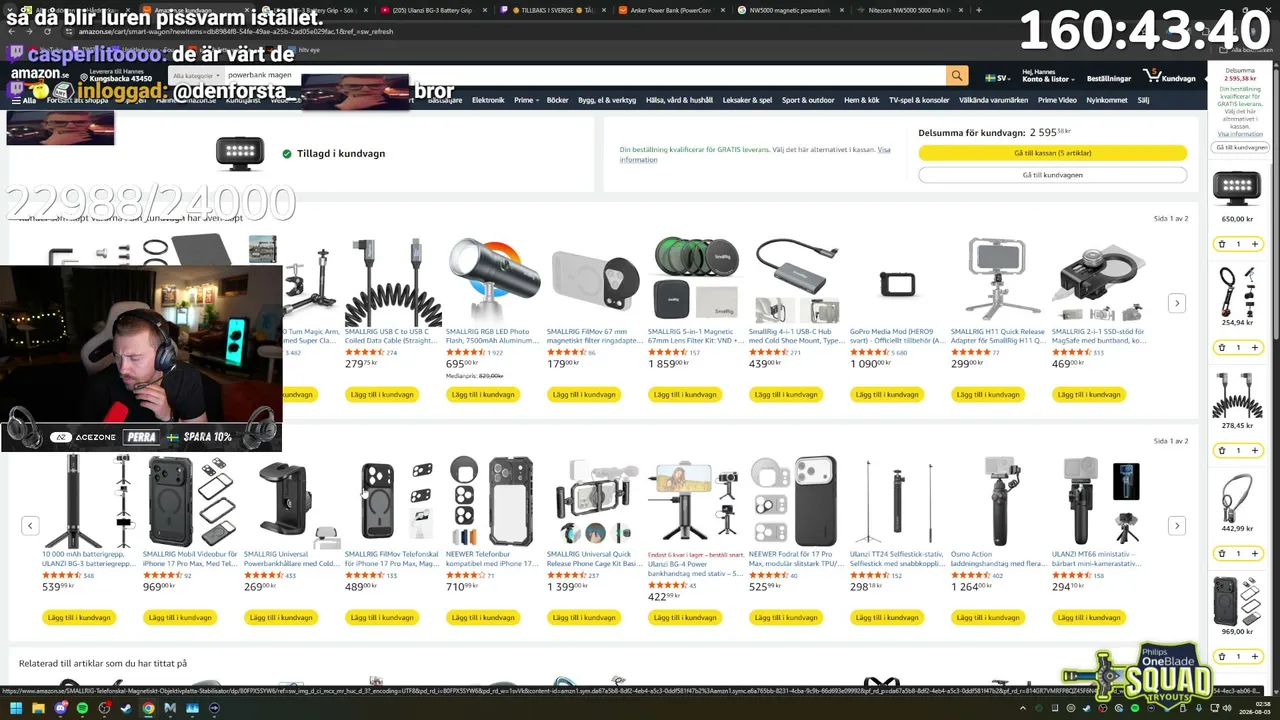Viewport: 1280px width, 720px height.
Task: Open a new browser tab
Action: tap(978, 10)
